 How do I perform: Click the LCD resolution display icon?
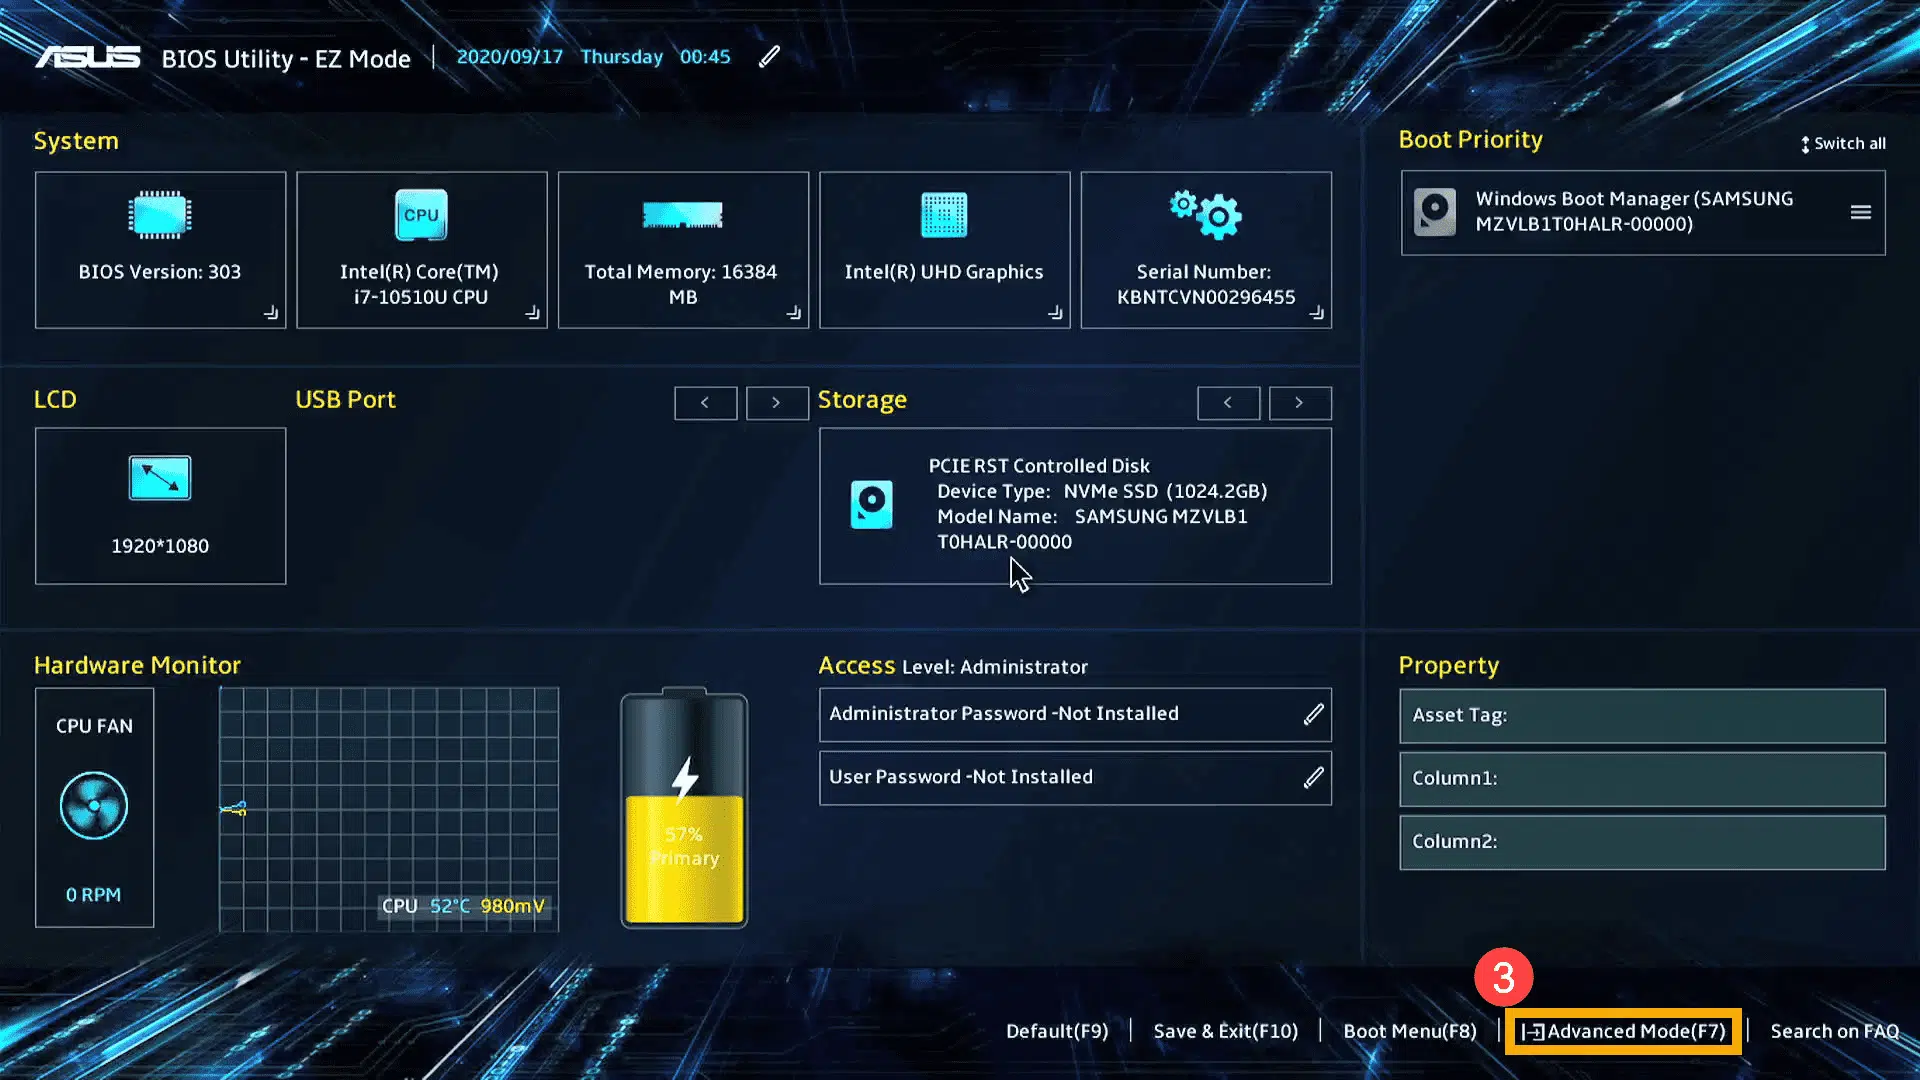[160, 478]
